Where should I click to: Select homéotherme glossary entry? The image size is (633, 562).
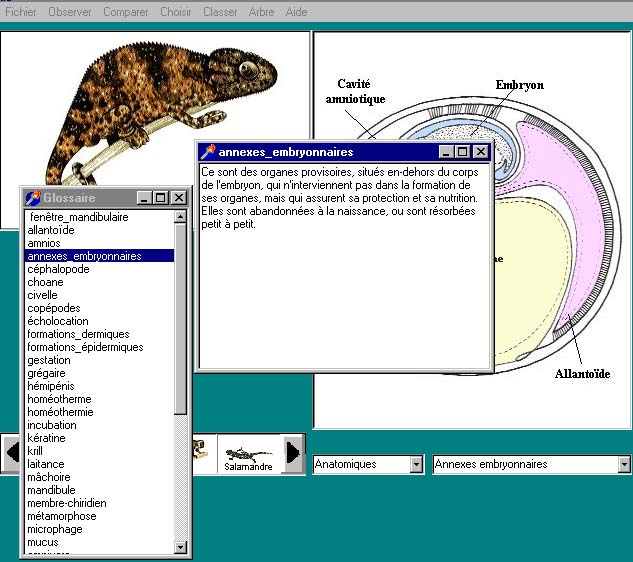click(59, 399)
